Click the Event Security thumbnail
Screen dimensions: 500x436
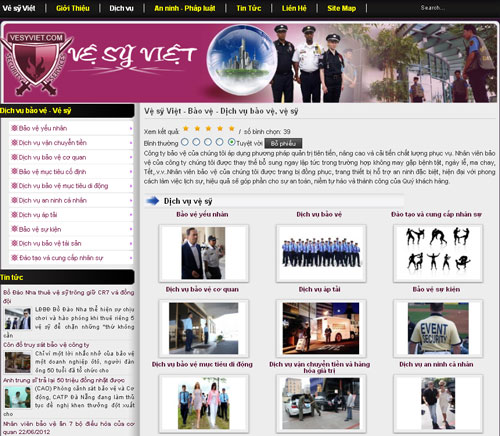pyautogui.click(x=438, y=328)
